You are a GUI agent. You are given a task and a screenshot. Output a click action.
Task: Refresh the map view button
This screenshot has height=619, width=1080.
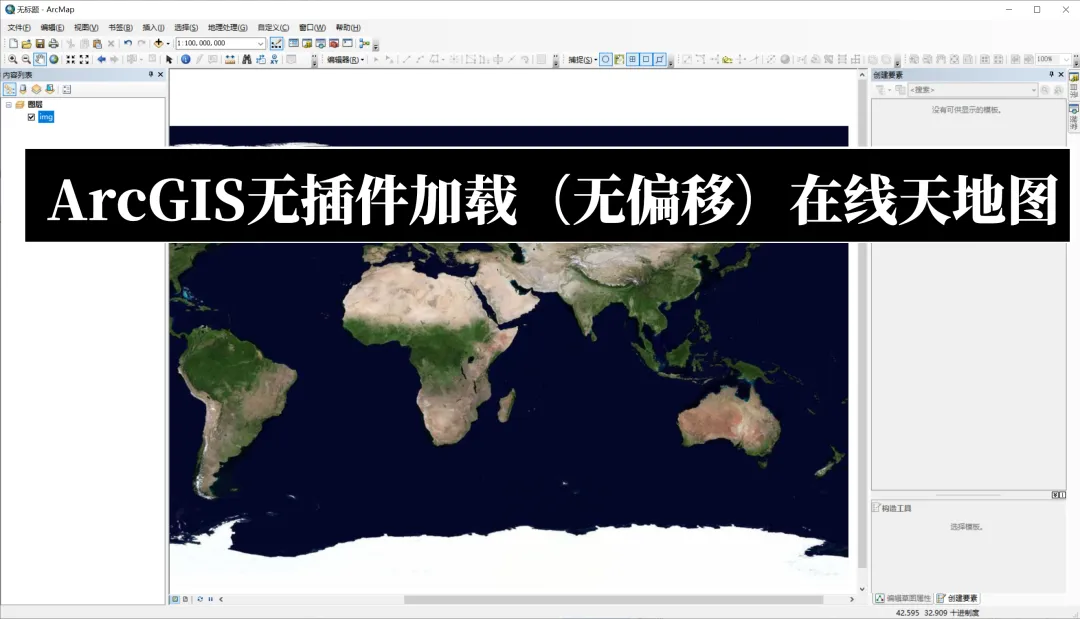click(200, 599)
